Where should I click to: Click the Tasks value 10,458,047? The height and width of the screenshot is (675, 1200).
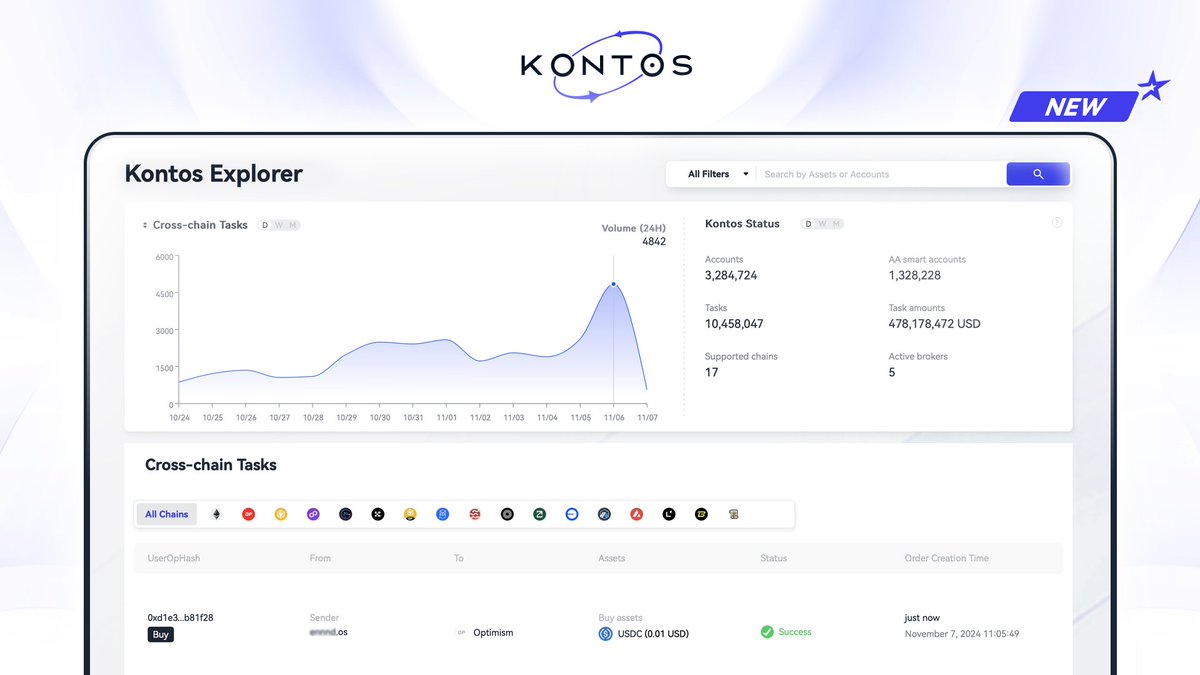coord(734,324)
